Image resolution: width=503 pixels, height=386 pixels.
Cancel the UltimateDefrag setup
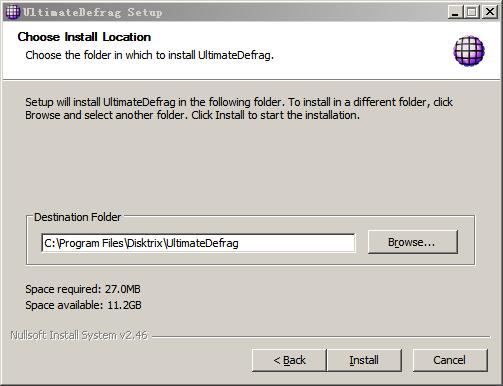pos(450,360)
